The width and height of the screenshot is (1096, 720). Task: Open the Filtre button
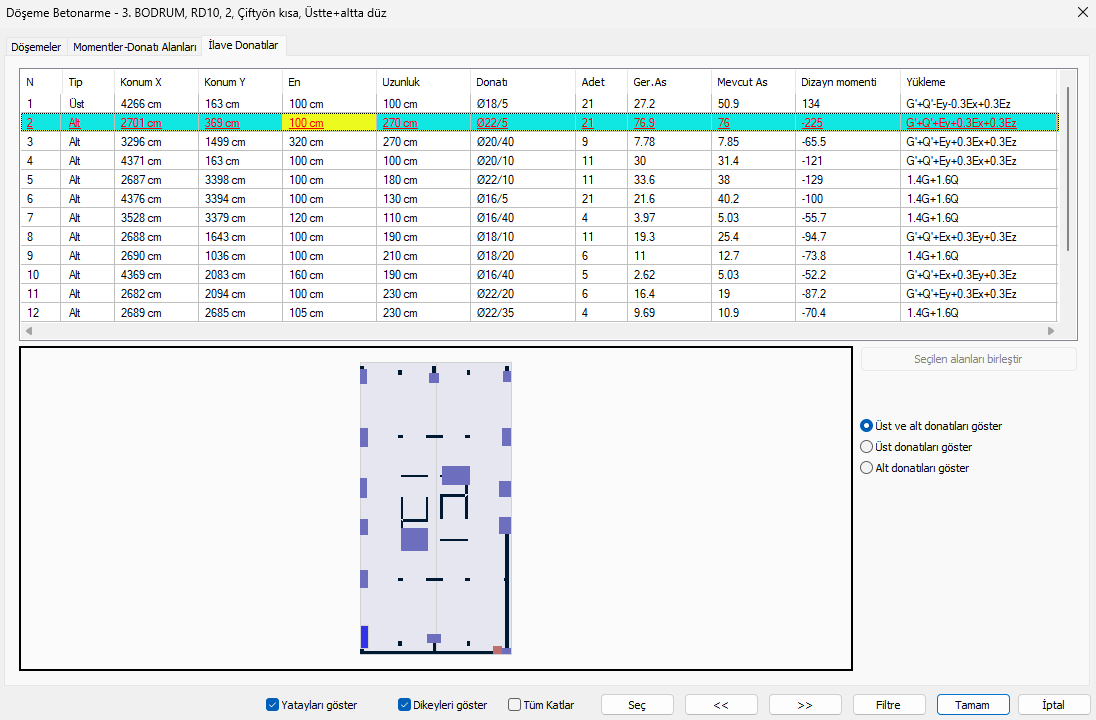889,705
